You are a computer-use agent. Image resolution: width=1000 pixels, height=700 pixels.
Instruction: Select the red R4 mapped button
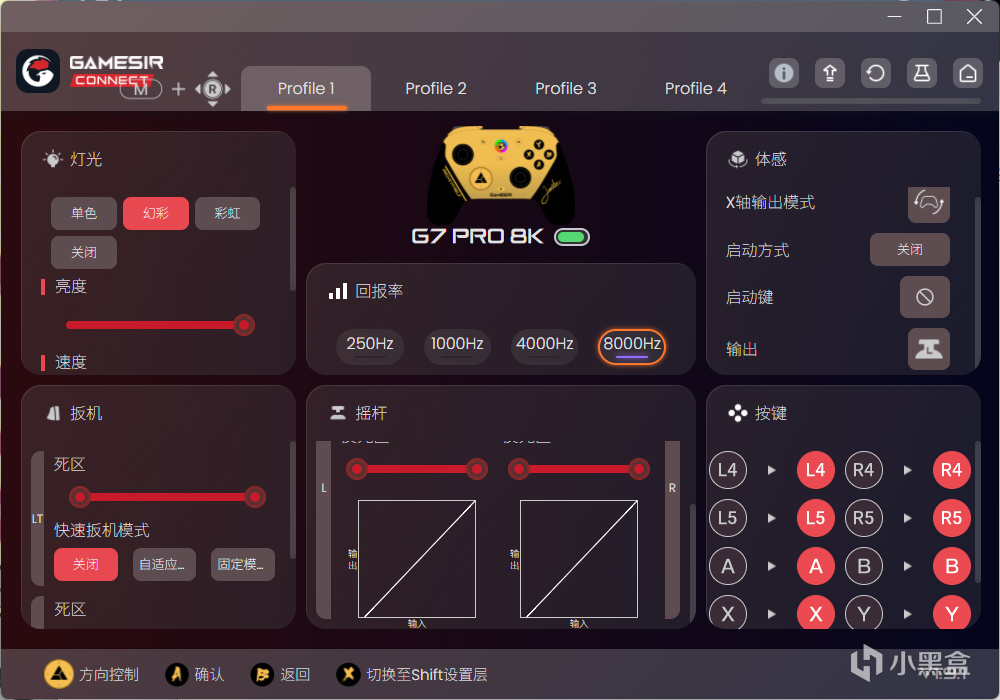[x=952, y=470]
